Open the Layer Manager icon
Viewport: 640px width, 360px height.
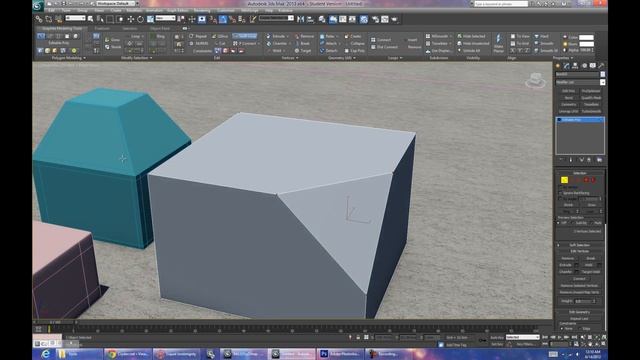pyautogui.click(x=322, y=19)
